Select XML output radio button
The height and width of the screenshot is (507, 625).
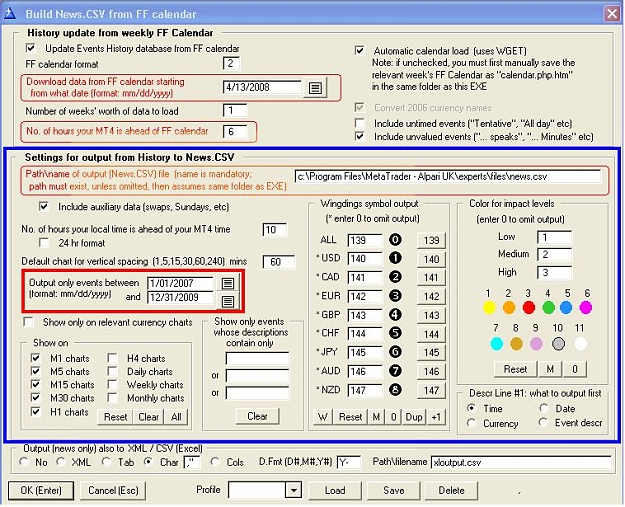[61, 462]
